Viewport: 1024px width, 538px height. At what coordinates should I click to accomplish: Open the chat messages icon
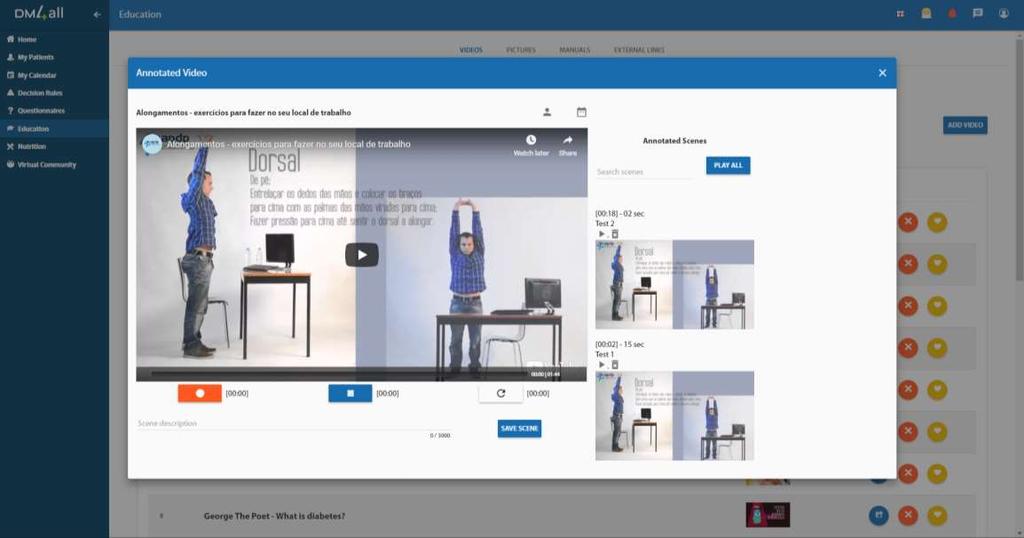coord(978,14)
